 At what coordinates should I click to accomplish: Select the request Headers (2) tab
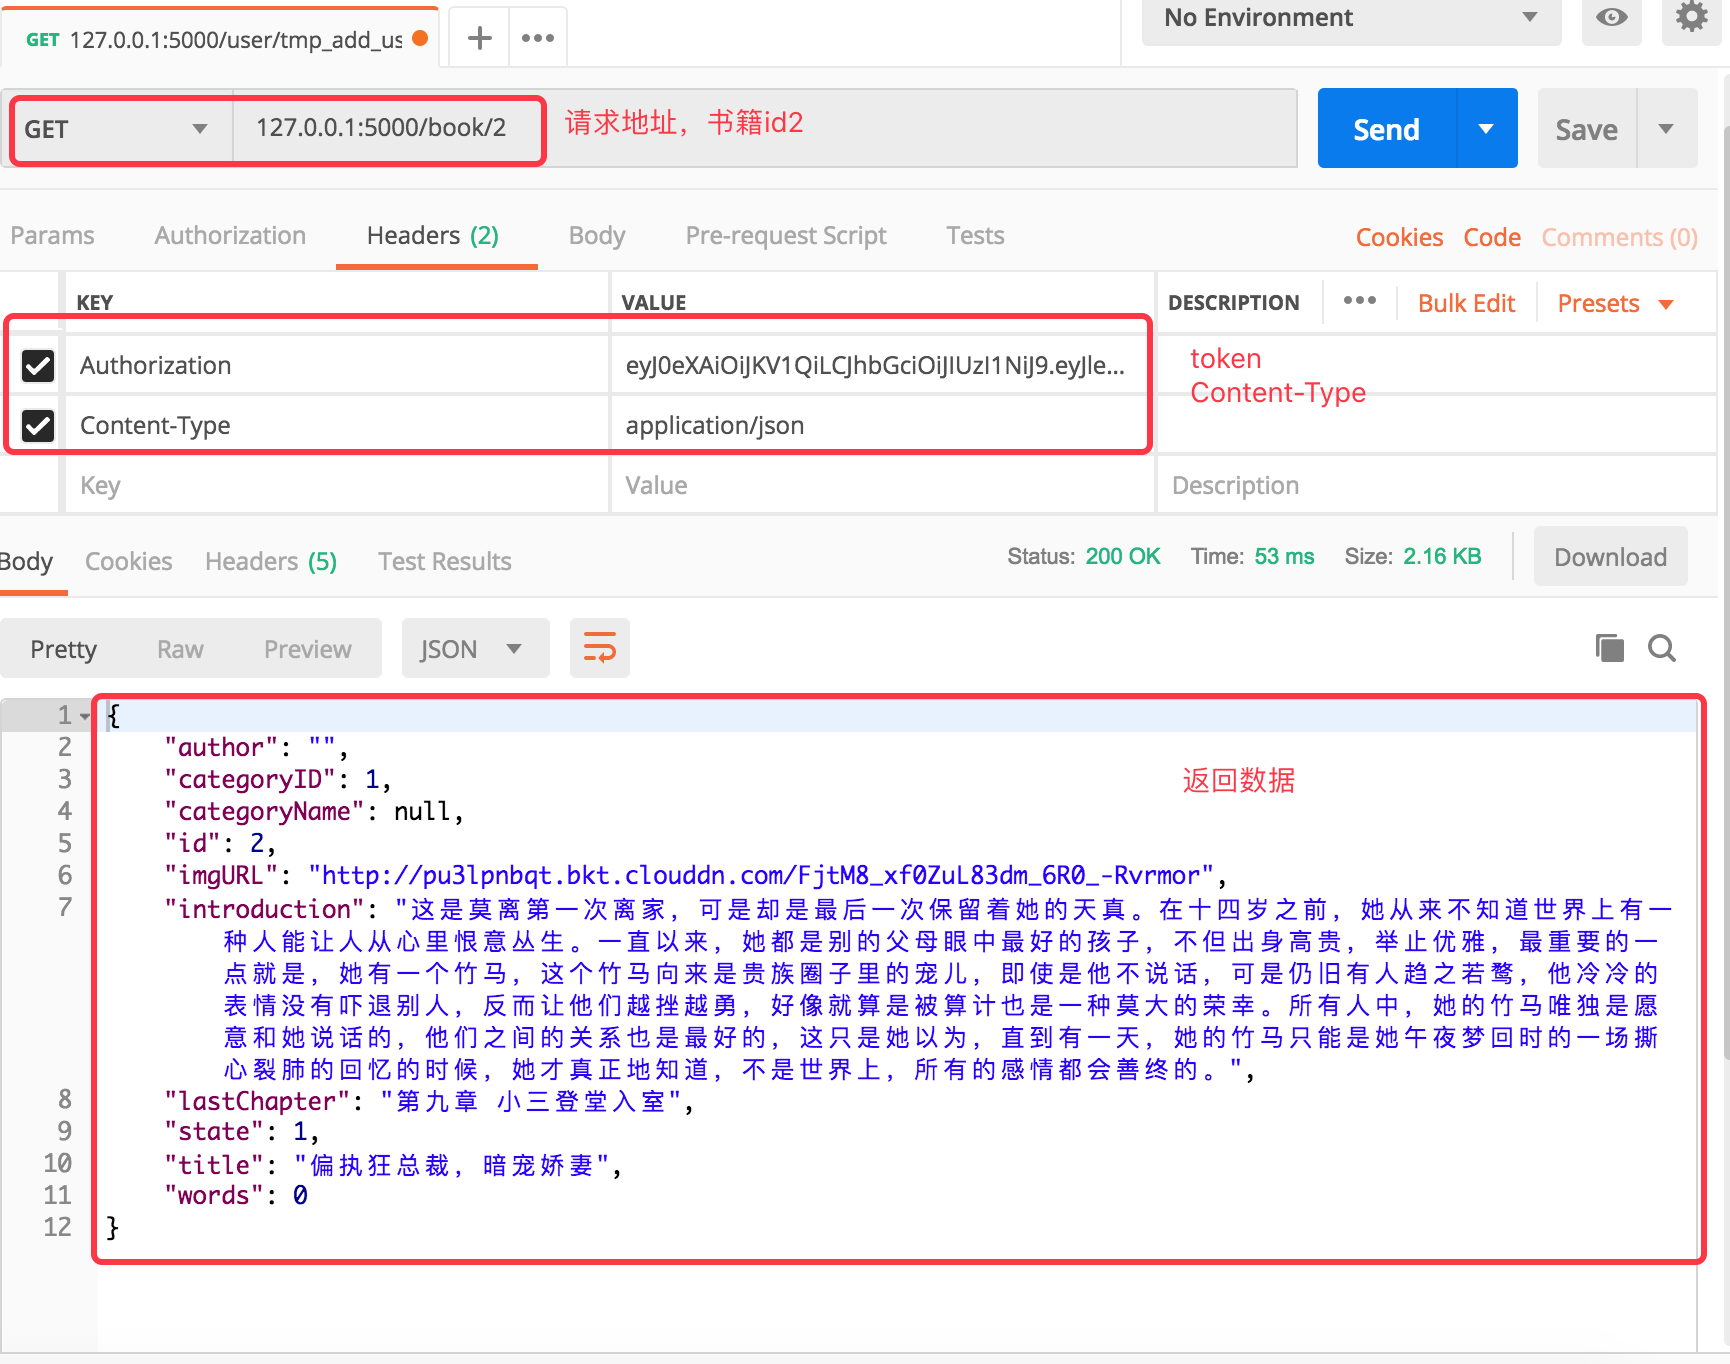[x=433, y=235]
